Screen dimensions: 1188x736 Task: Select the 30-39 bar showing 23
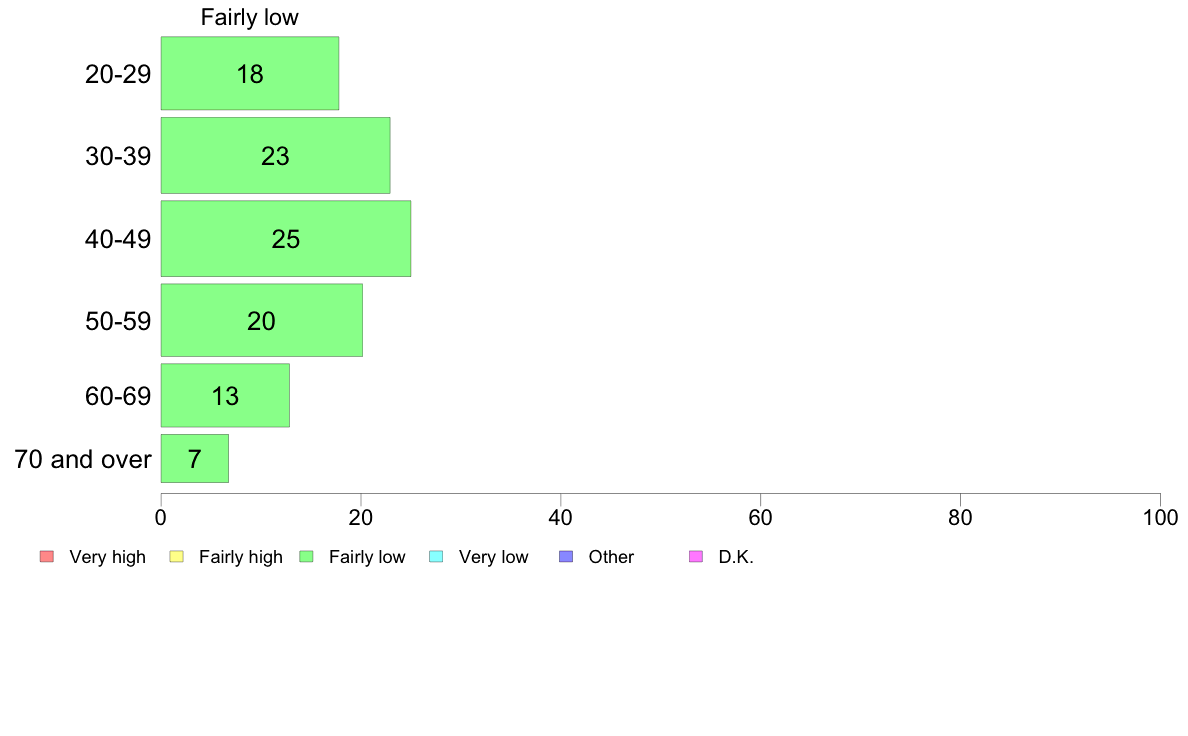click(x=276, y=155)
